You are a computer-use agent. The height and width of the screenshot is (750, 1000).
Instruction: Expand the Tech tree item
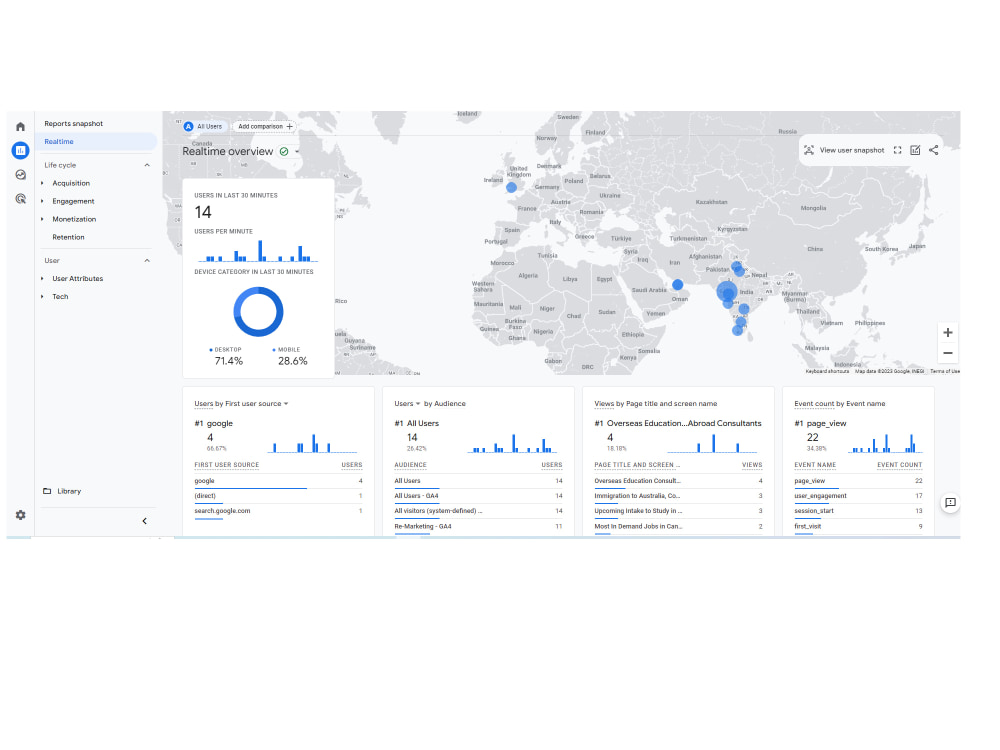tap(42, 297)
